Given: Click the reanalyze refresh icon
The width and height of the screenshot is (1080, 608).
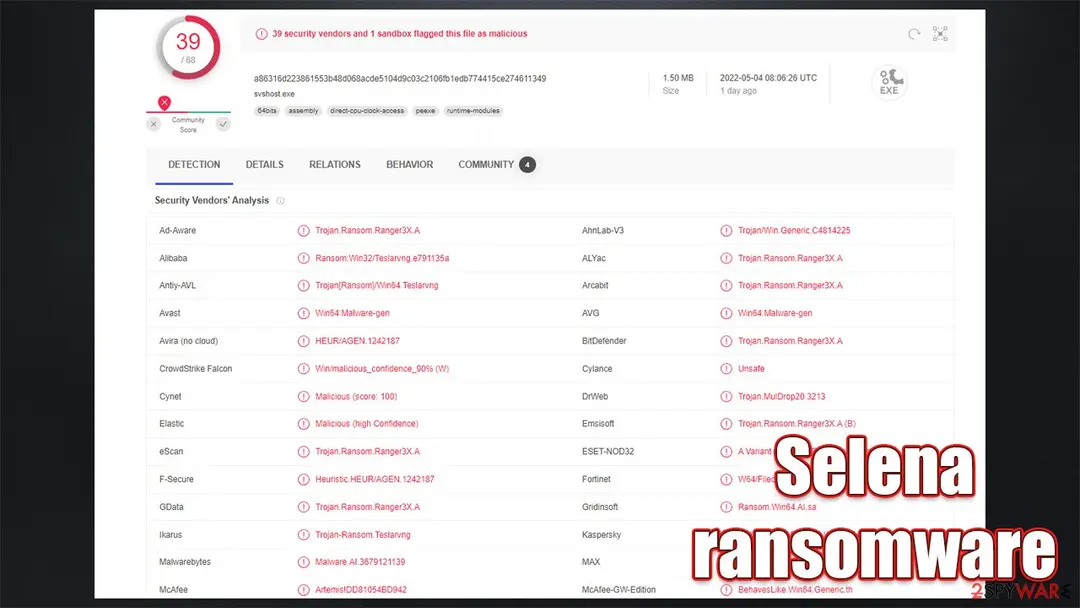Looking at the screenshot, I should click(914, 34).
